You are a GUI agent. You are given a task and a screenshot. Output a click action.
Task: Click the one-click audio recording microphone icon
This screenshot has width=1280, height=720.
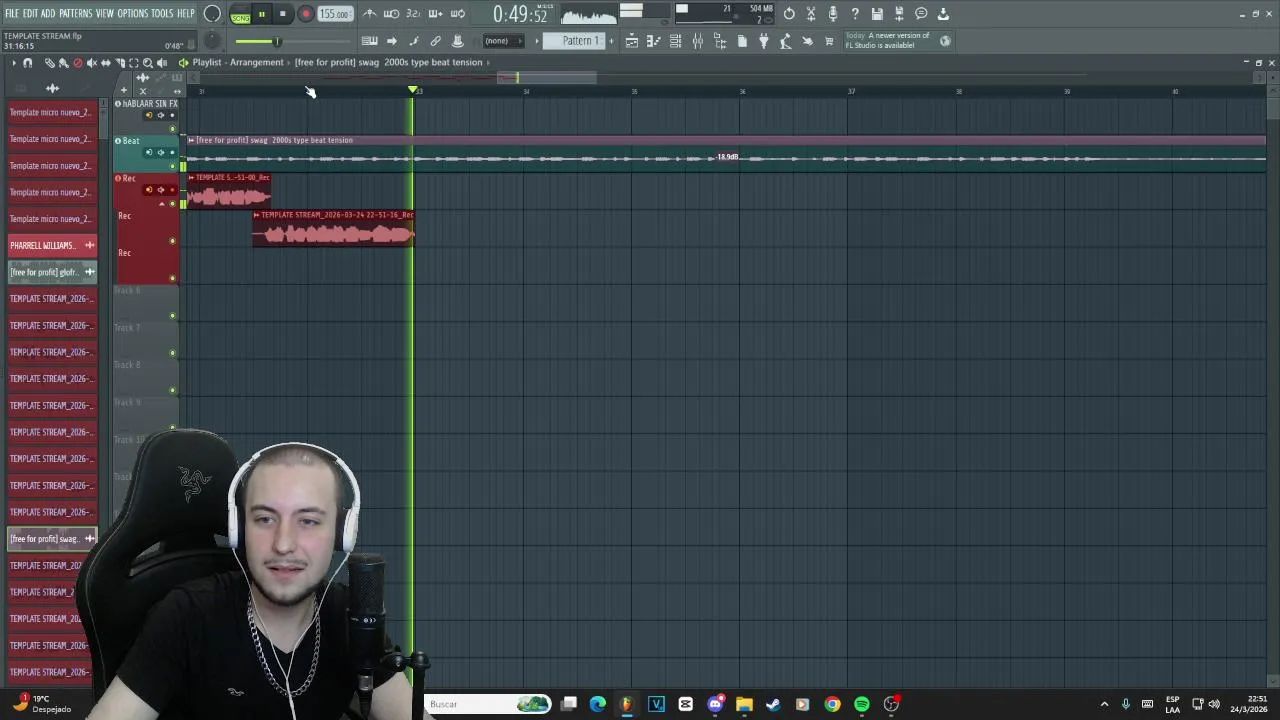(x=833, y=14)
